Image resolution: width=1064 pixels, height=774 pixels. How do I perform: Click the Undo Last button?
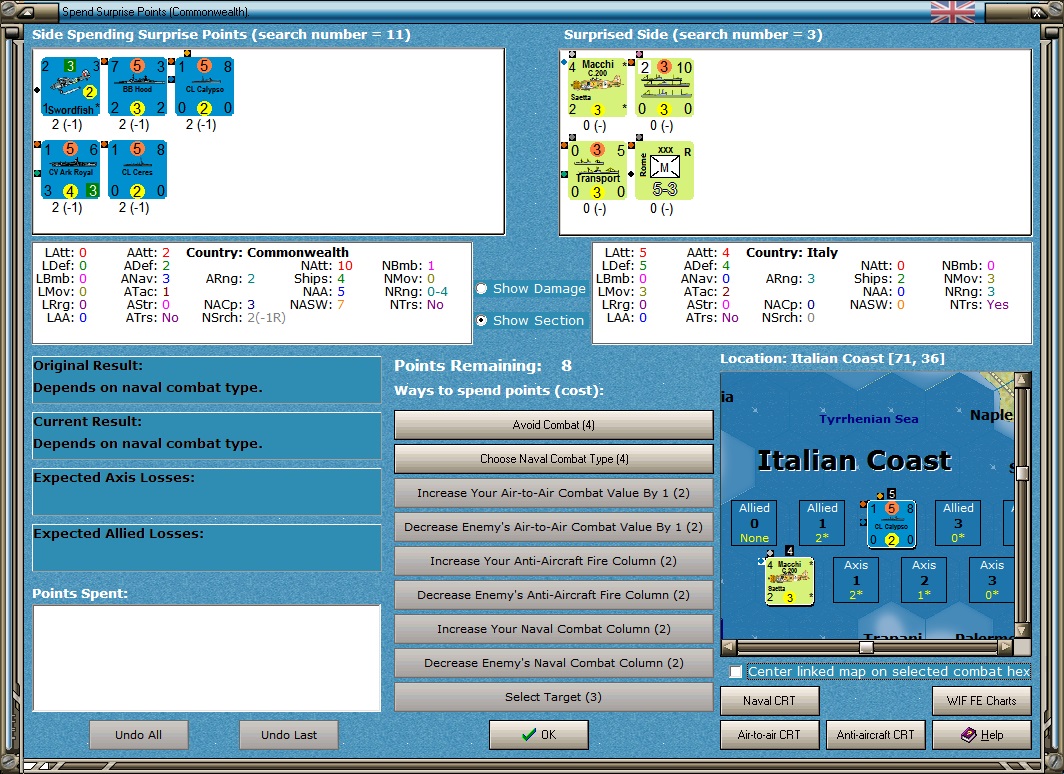[289, 735]
